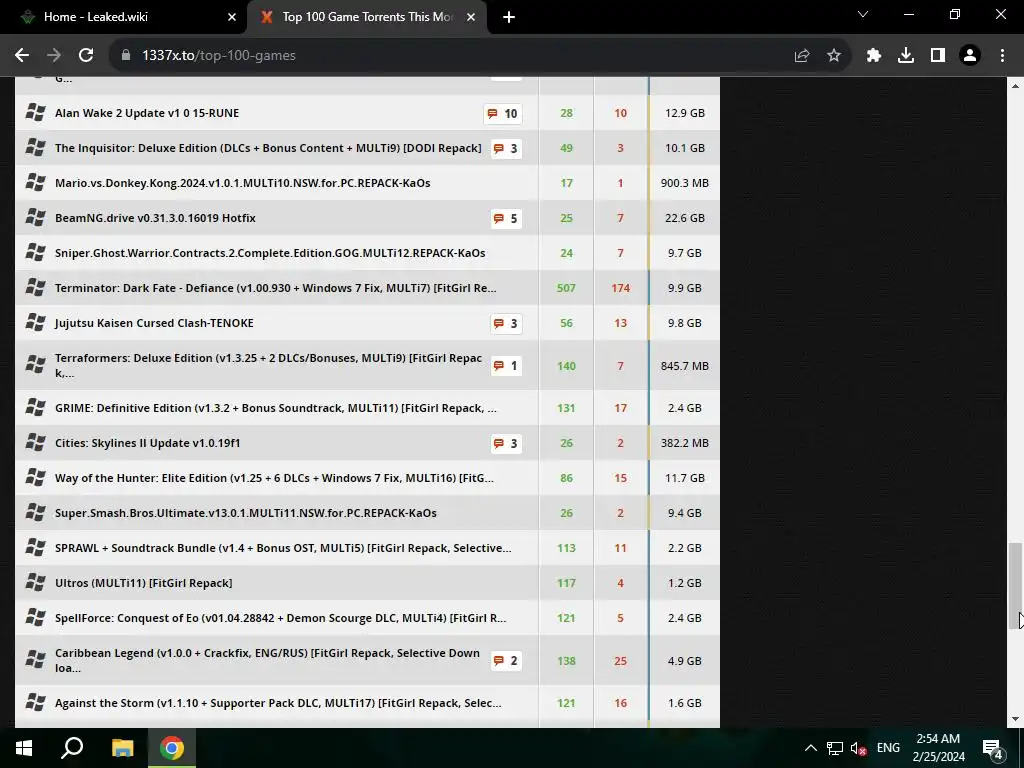
Task: Click Windows icon beside Mario.vs.Donkey.Kong torrent
Action: [x=35, y=182]
